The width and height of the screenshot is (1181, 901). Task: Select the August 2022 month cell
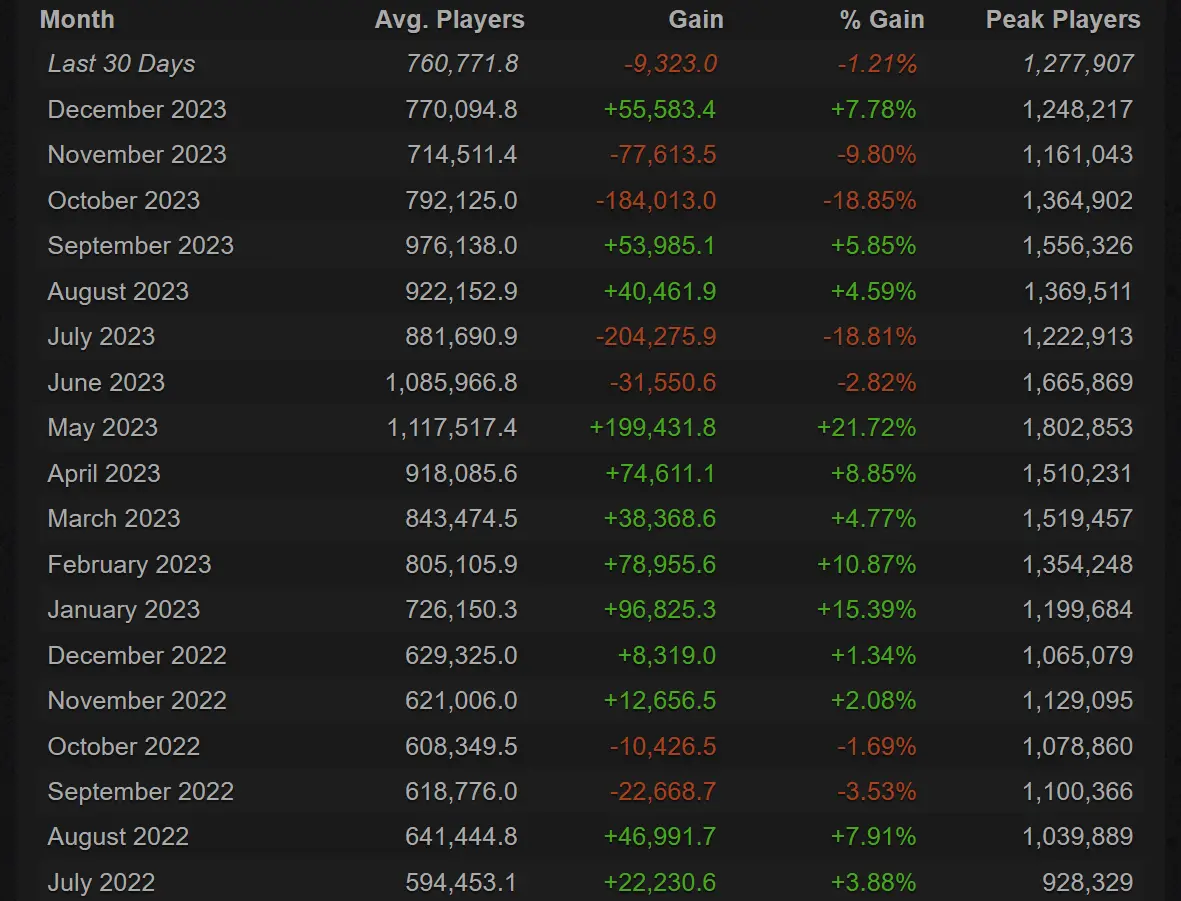[x=118, y=837]
